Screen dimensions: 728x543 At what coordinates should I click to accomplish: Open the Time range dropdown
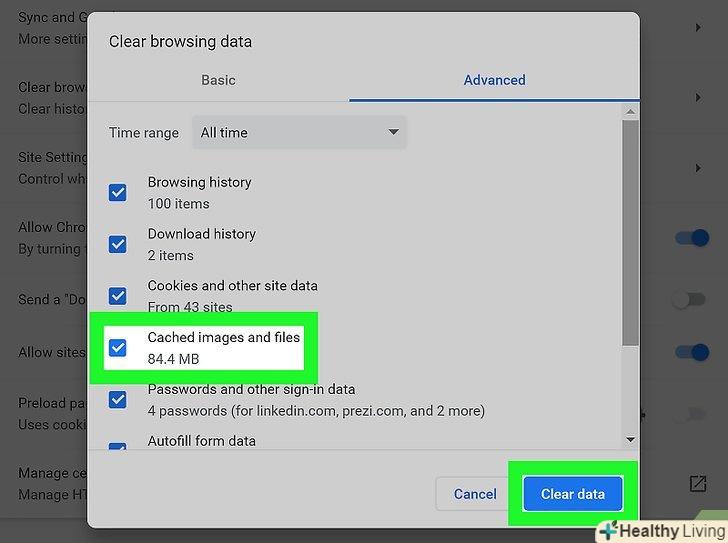point(299,132)
